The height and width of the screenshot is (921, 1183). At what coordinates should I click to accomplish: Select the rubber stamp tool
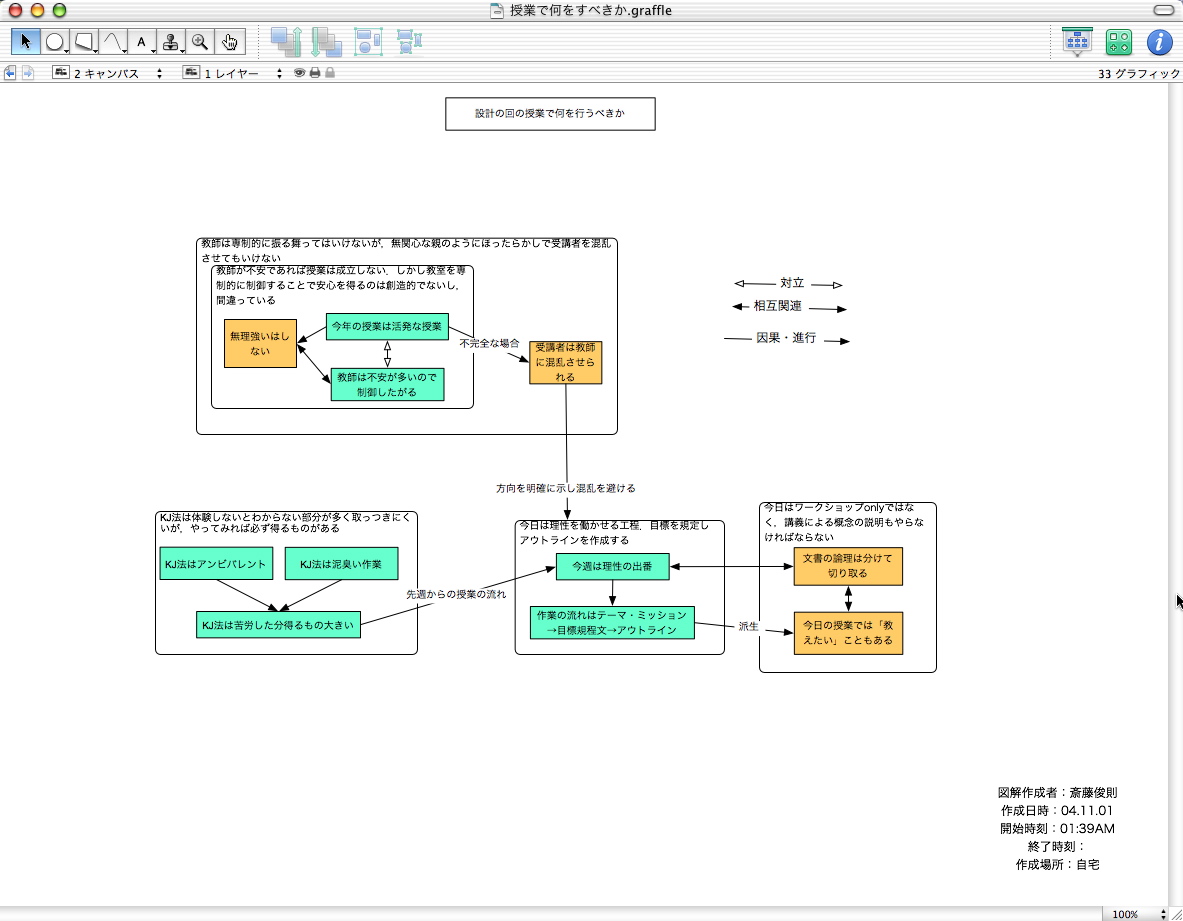pyautogui.click(x=171, y=42)
